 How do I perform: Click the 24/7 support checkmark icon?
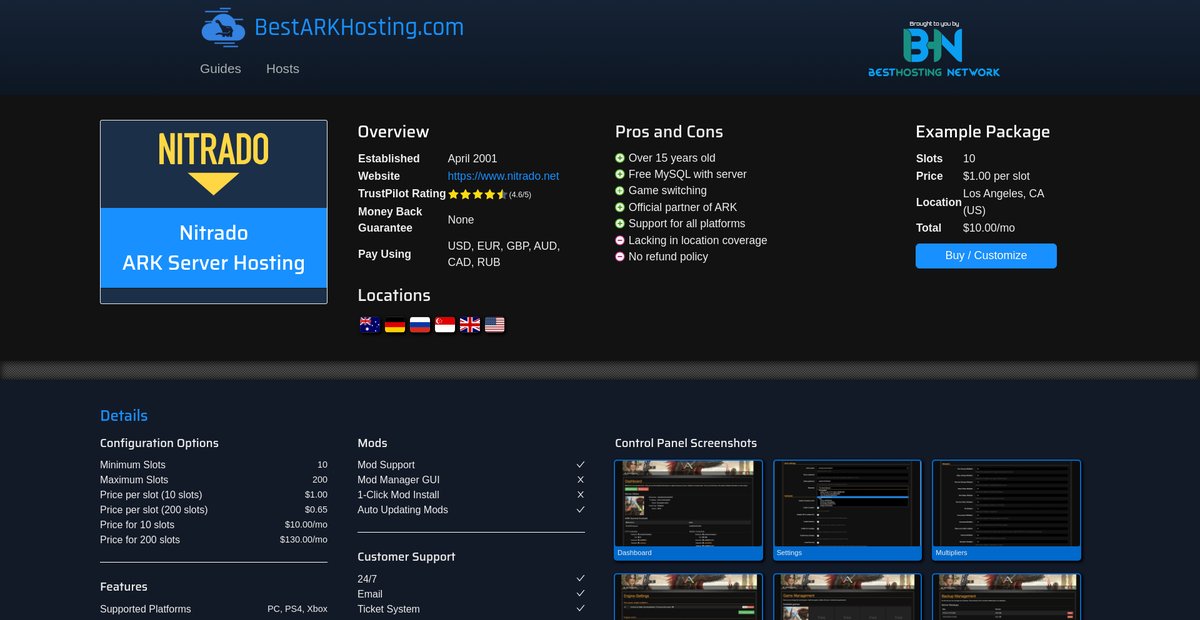pos(580,579)
